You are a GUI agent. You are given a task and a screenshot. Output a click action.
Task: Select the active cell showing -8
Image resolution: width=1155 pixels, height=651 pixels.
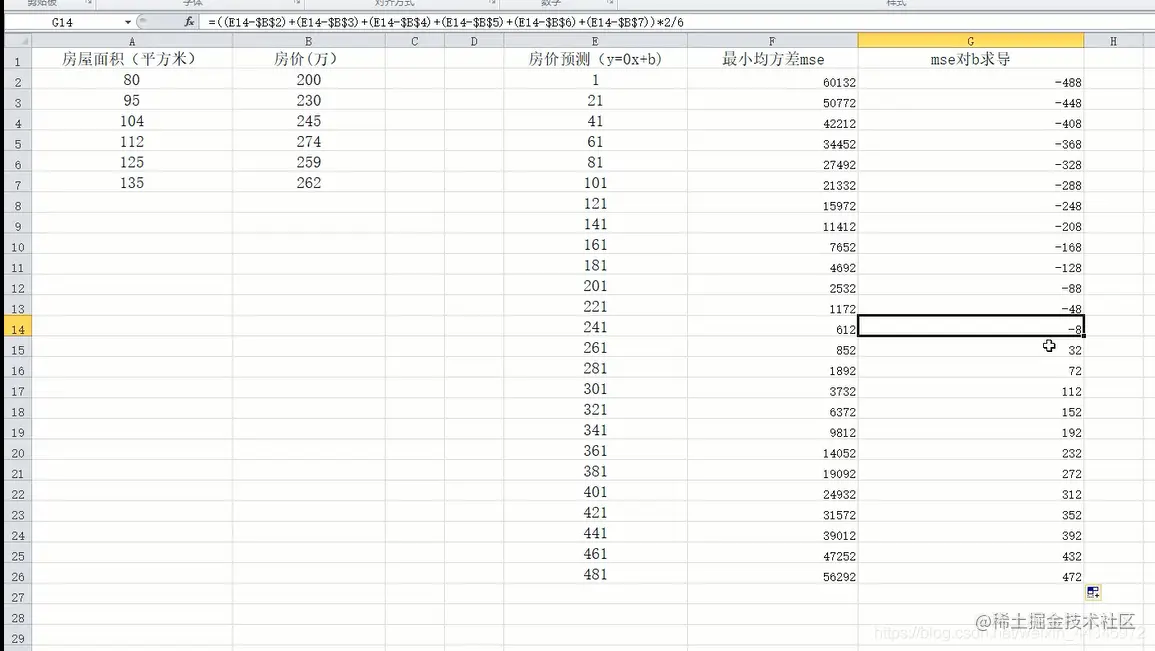(971, 326)
